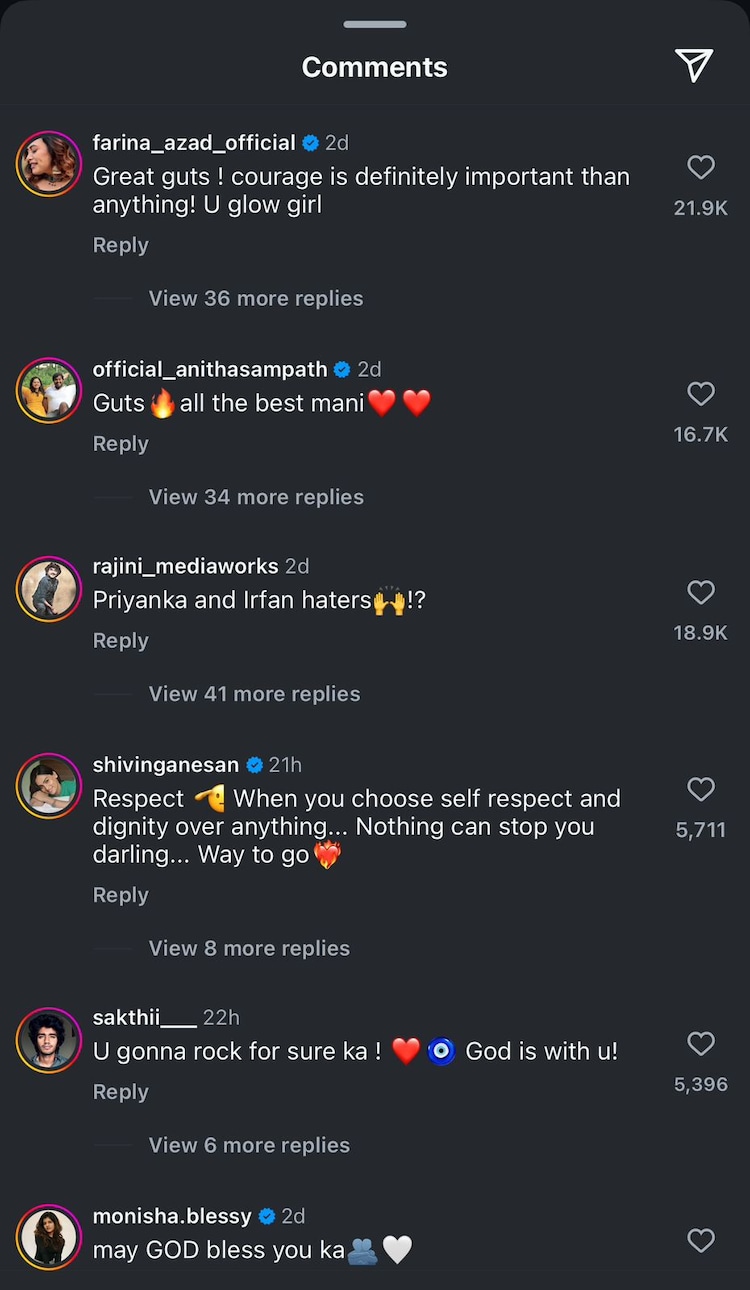Open farina_azad_official's profile picture

48,163
